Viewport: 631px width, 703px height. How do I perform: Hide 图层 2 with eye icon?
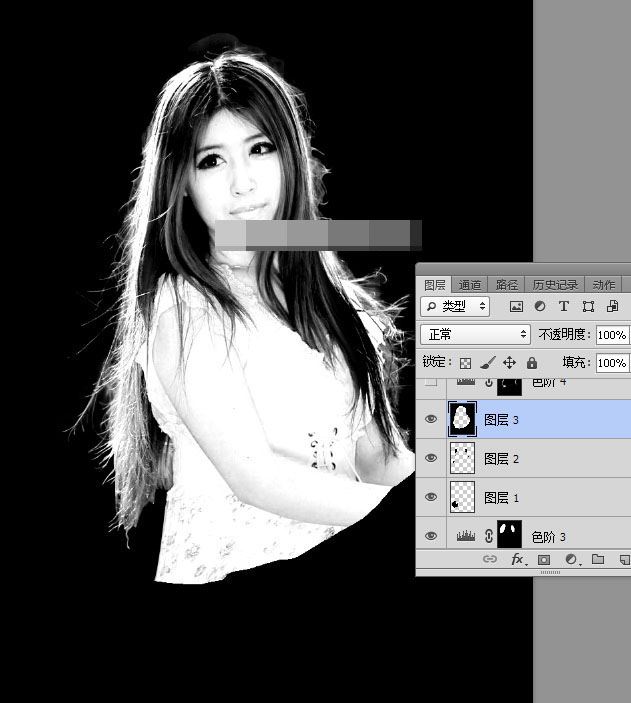click(431, 458)
